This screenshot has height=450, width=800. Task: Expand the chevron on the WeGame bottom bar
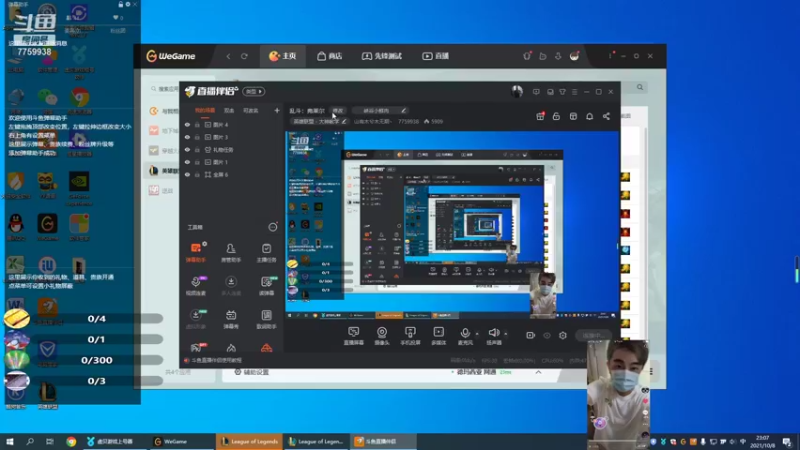click(x=538, y=372)
